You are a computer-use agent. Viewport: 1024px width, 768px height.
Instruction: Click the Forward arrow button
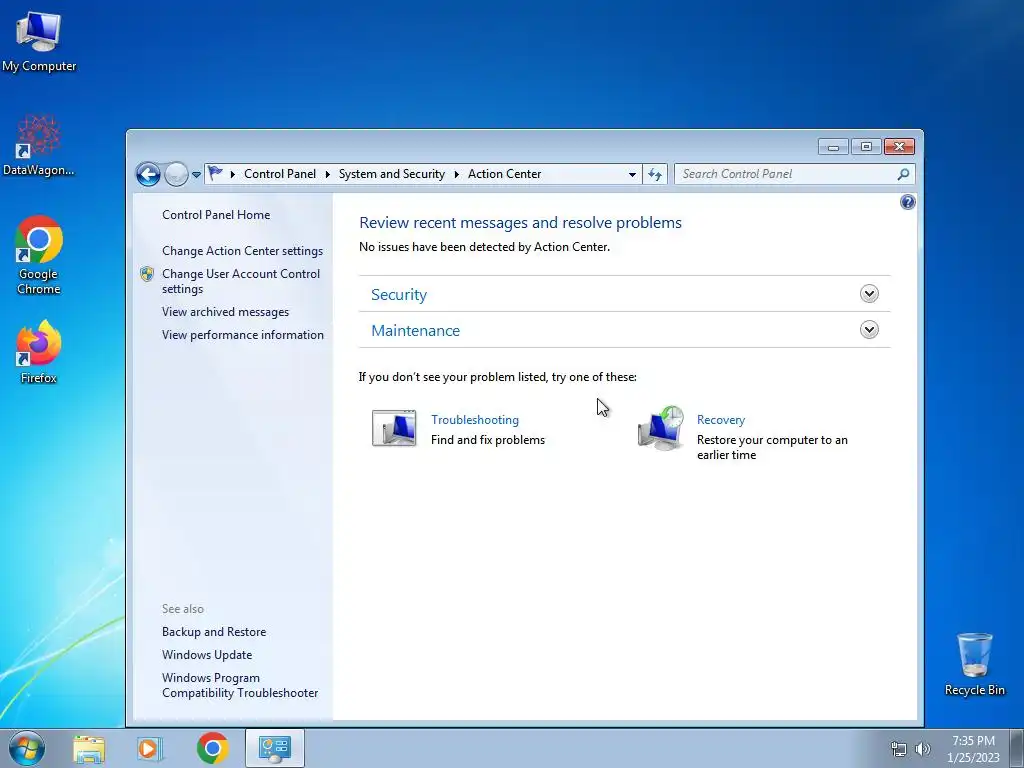coord(176,174)
